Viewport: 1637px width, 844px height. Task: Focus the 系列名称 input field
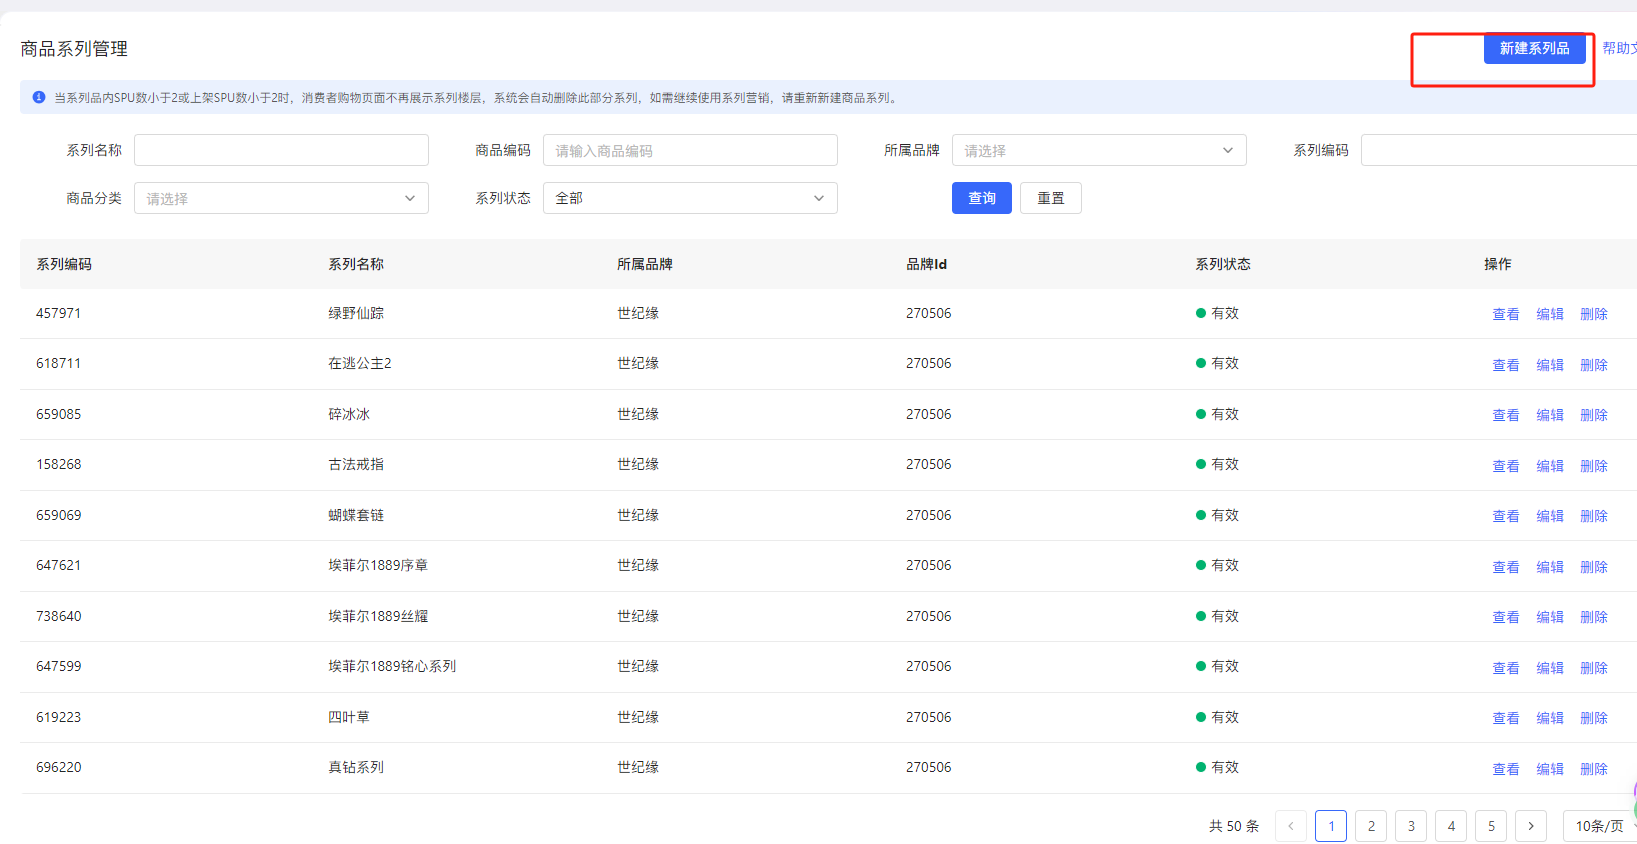281,150
